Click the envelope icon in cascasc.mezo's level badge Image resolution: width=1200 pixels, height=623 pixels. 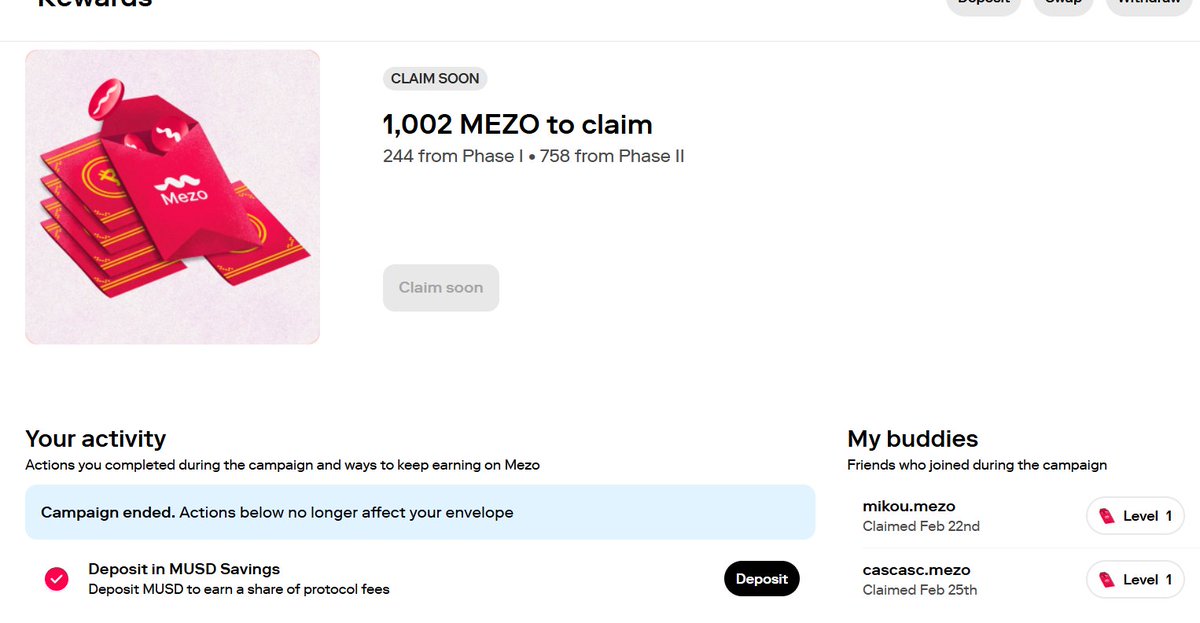pyautogui.click(x=1106, y=580)
